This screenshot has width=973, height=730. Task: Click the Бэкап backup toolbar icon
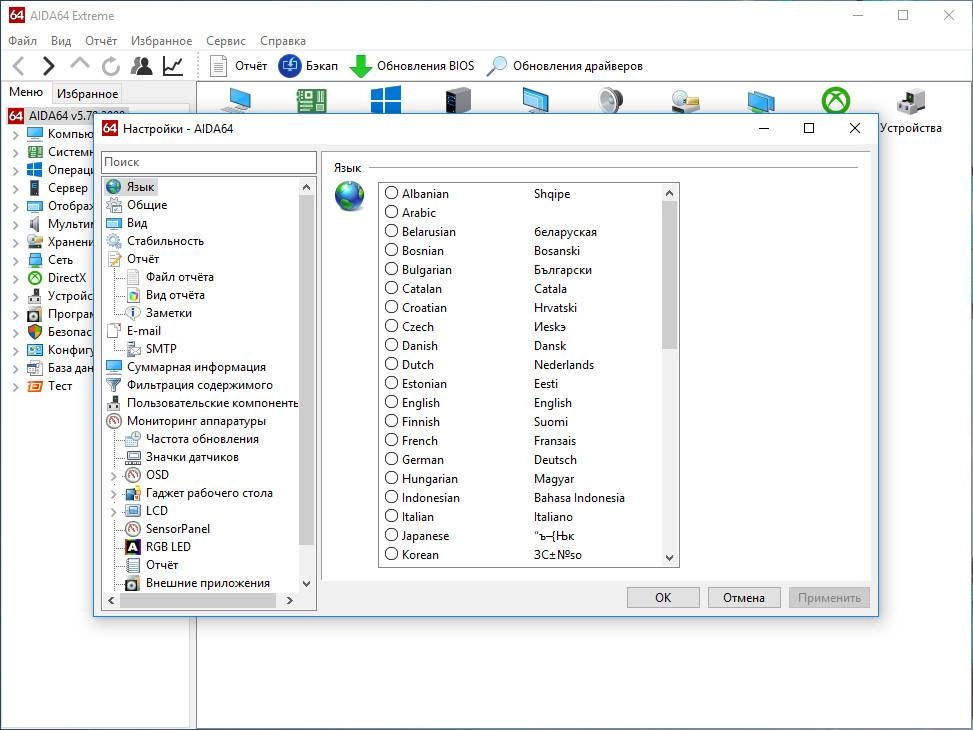coord(289,66)
